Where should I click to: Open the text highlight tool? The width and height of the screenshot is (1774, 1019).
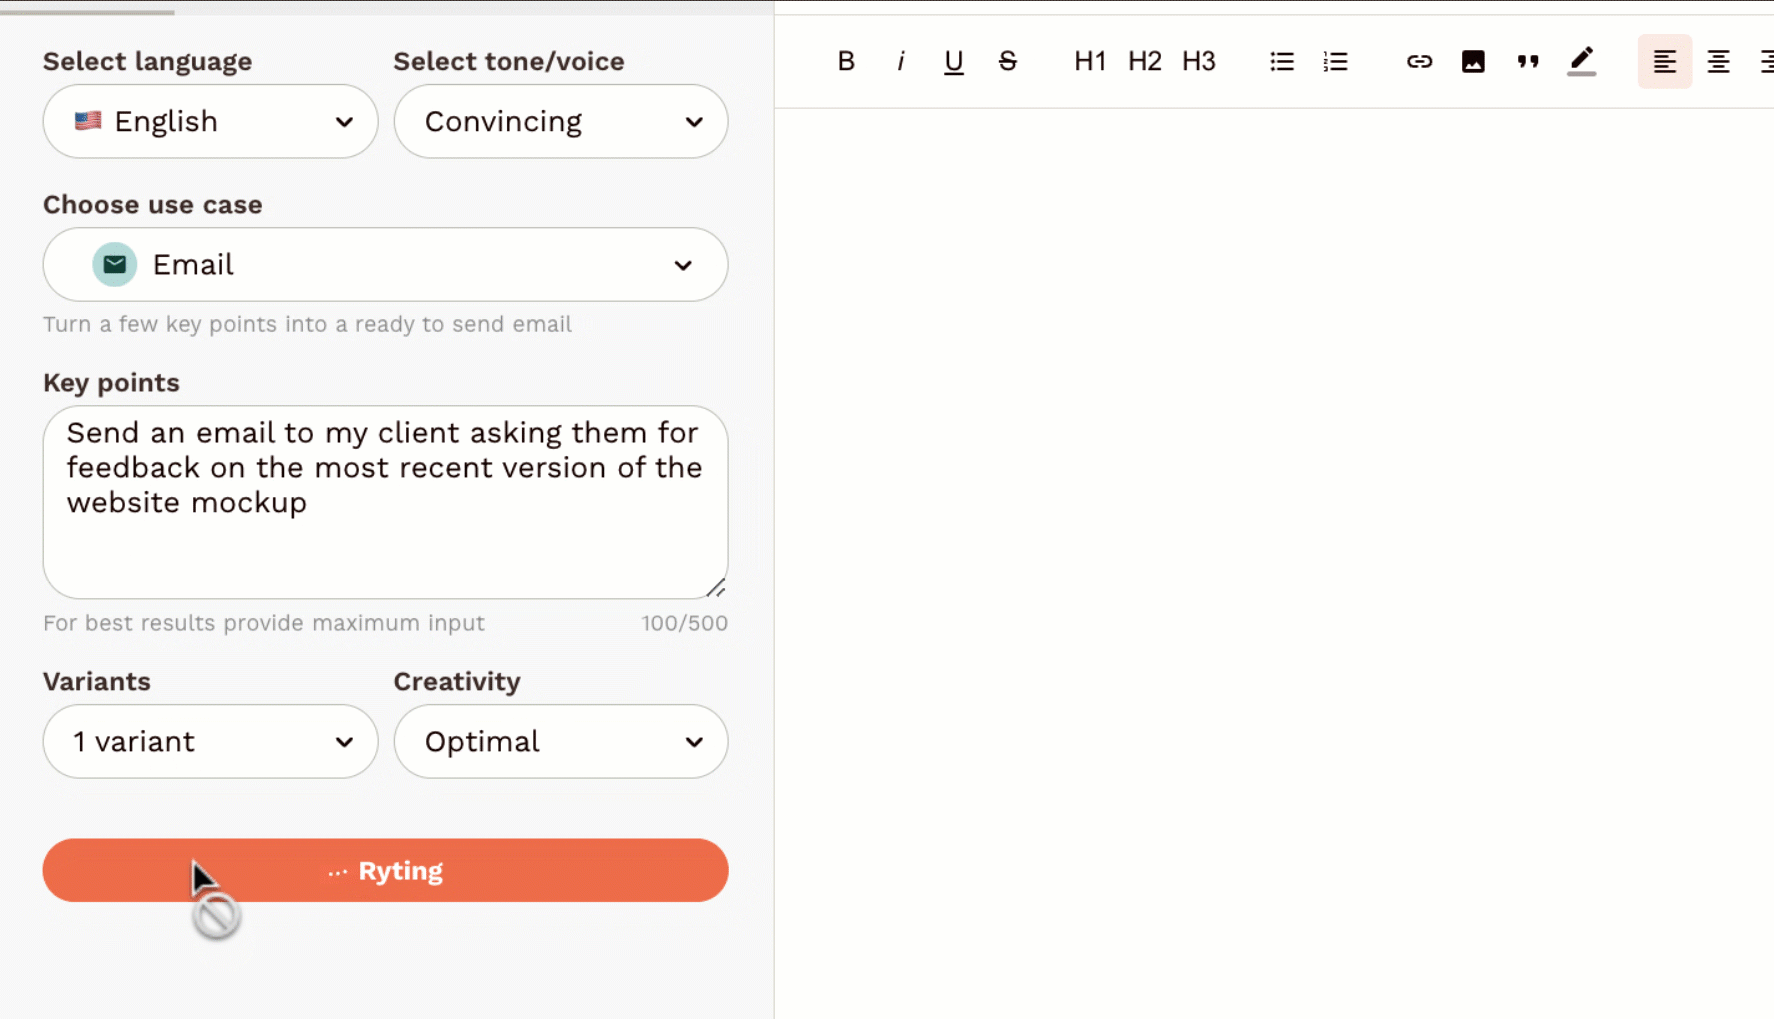[x=1581, y=61]
